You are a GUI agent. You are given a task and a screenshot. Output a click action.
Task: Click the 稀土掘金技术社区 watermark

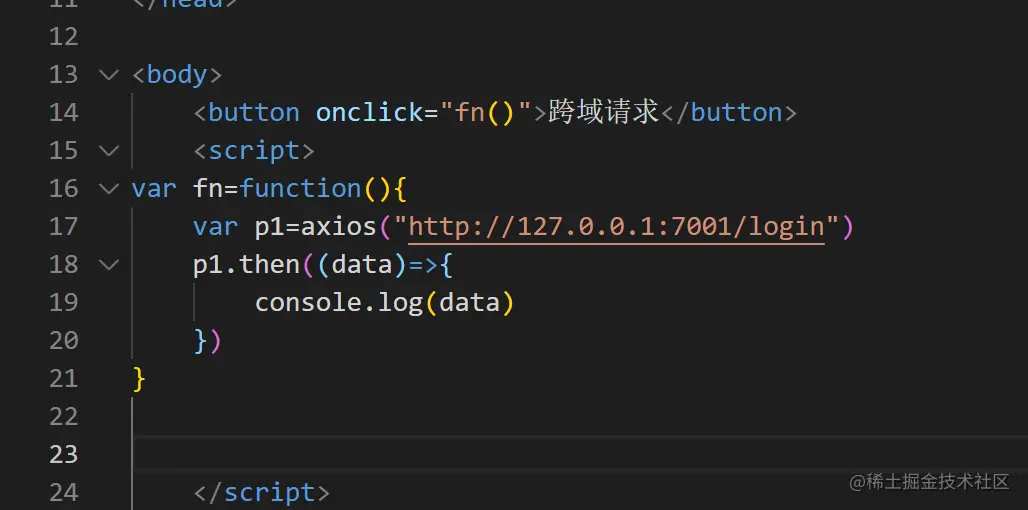(x=929, y=482)
